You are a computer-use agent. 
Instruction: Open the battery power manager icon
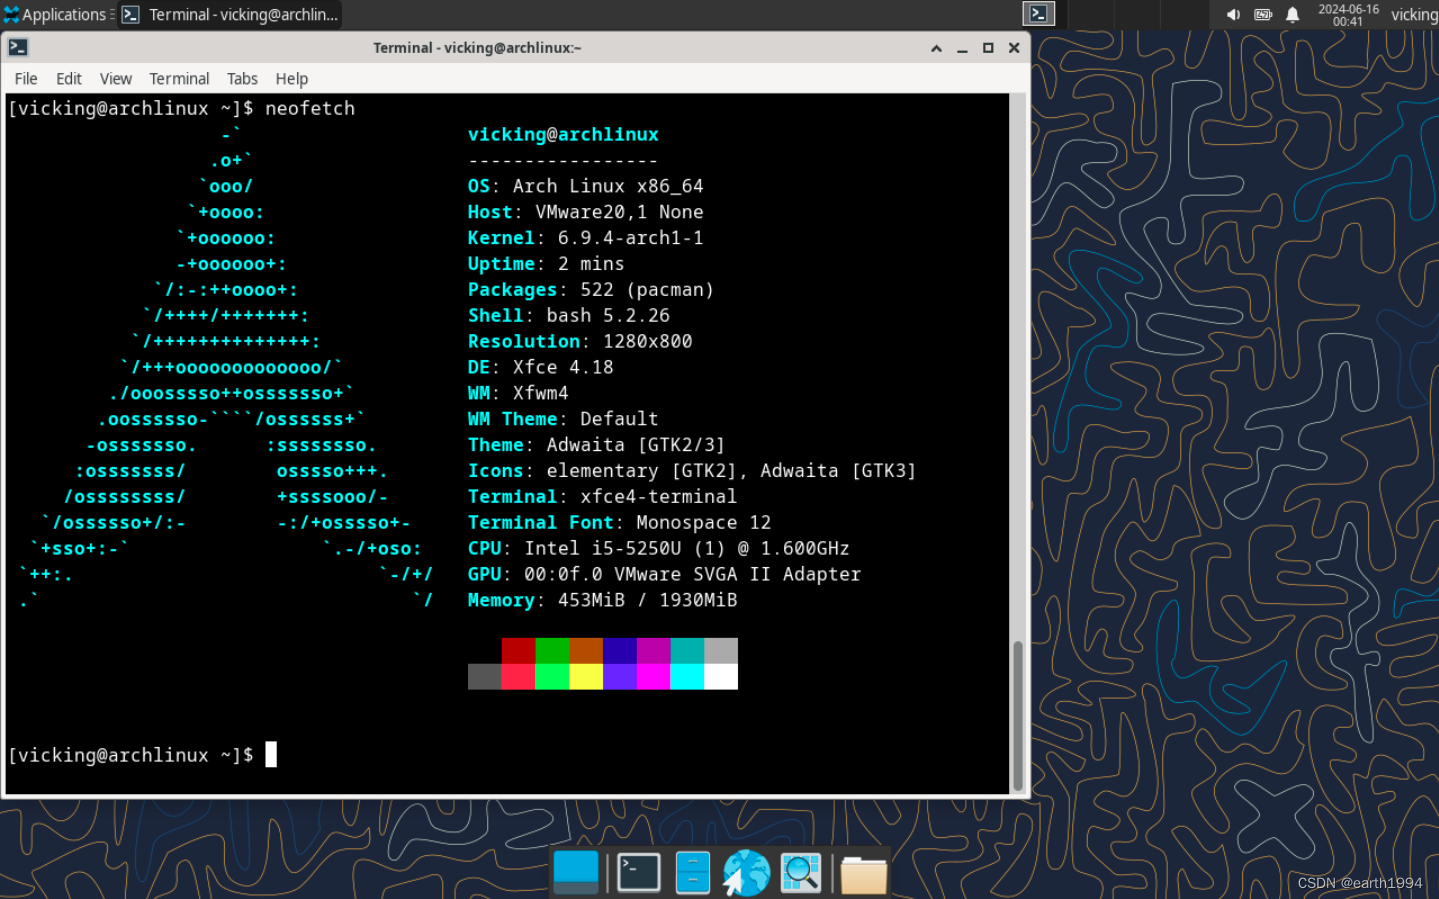pos(1263,14)
